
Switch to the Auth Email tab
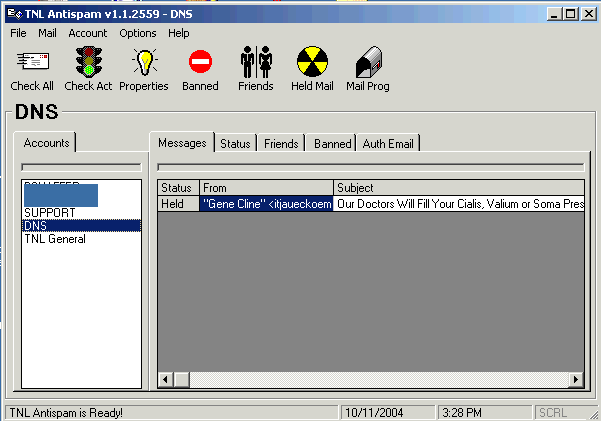[x=388, y=144]
